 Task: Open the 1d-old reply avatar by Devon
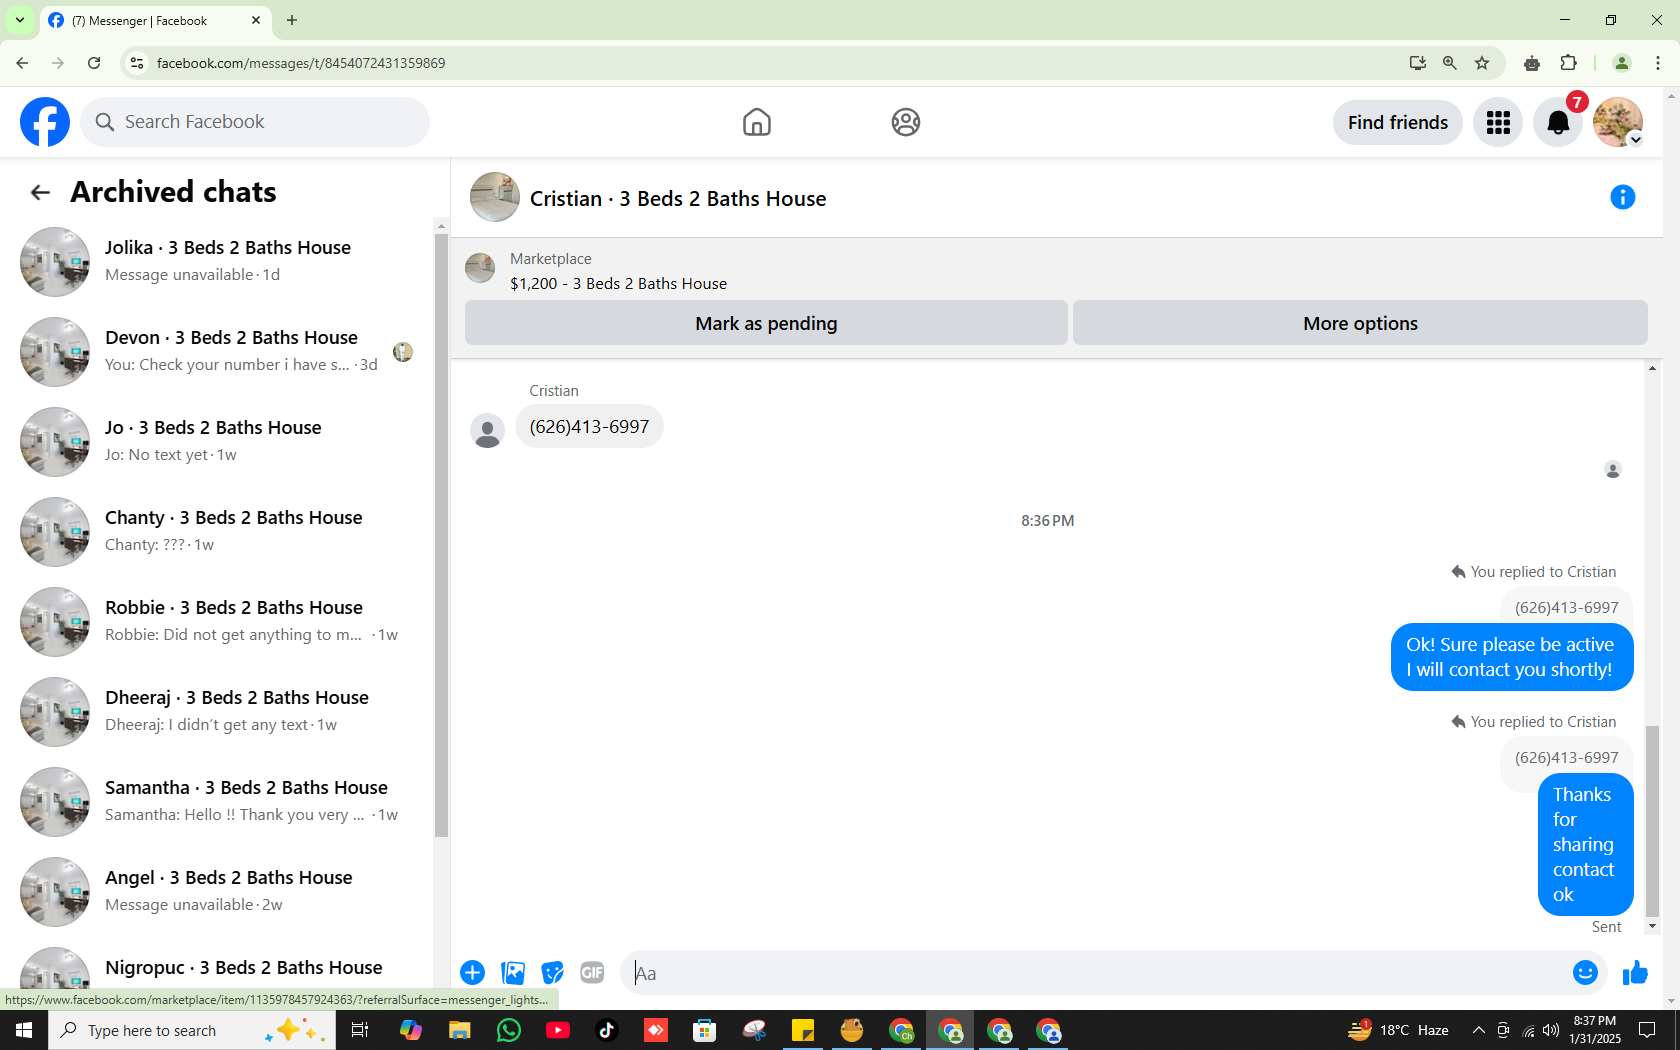[403, 352]
